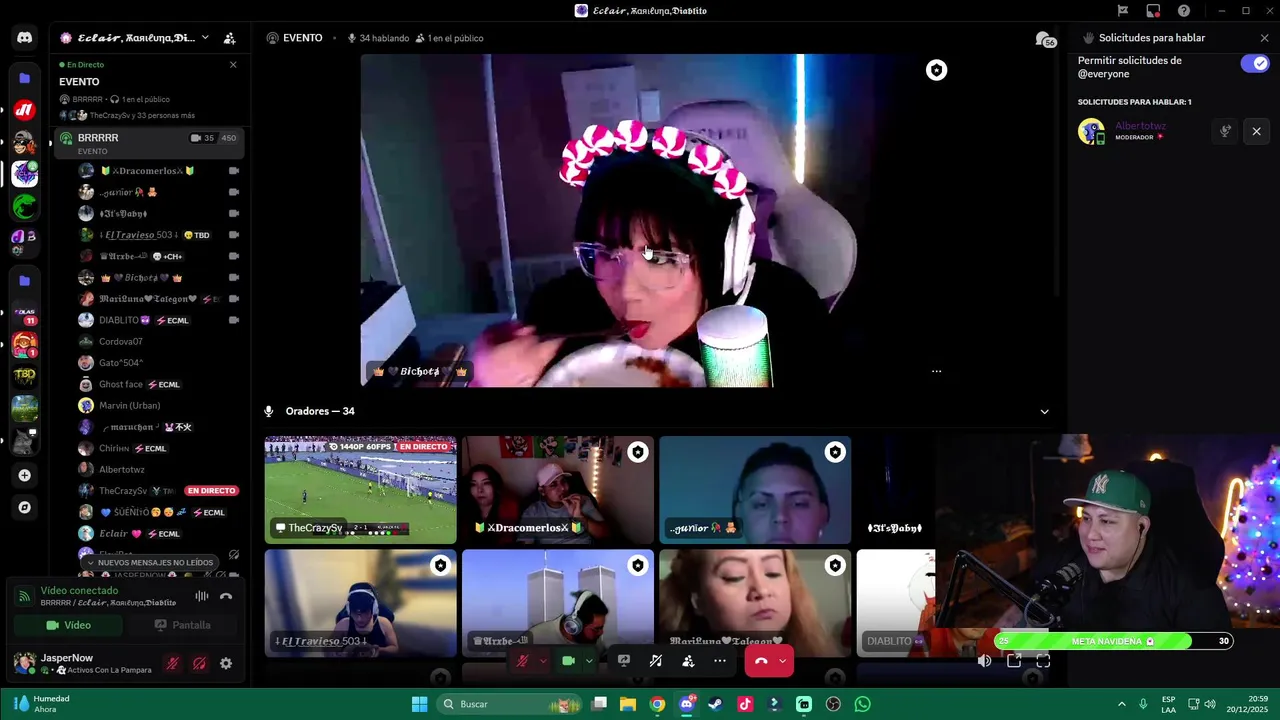Click META NAVIDEÑA progress bar

tap(1113, 641)
